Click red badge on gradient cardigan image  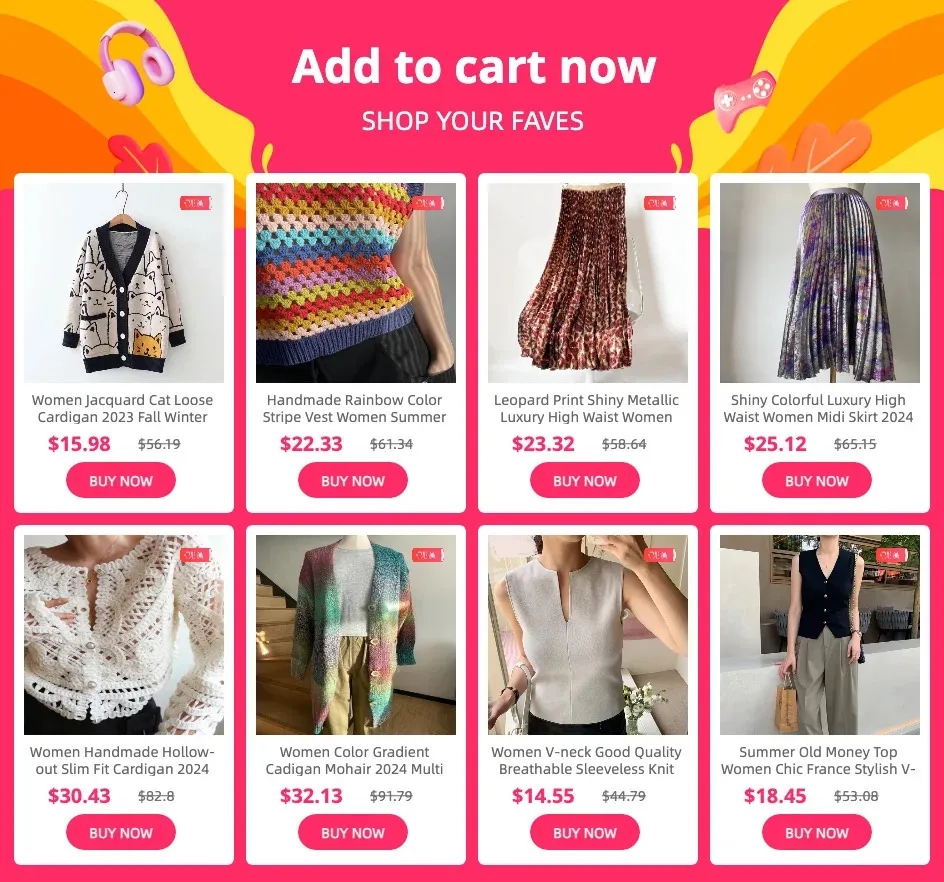(x=428, y=554)
